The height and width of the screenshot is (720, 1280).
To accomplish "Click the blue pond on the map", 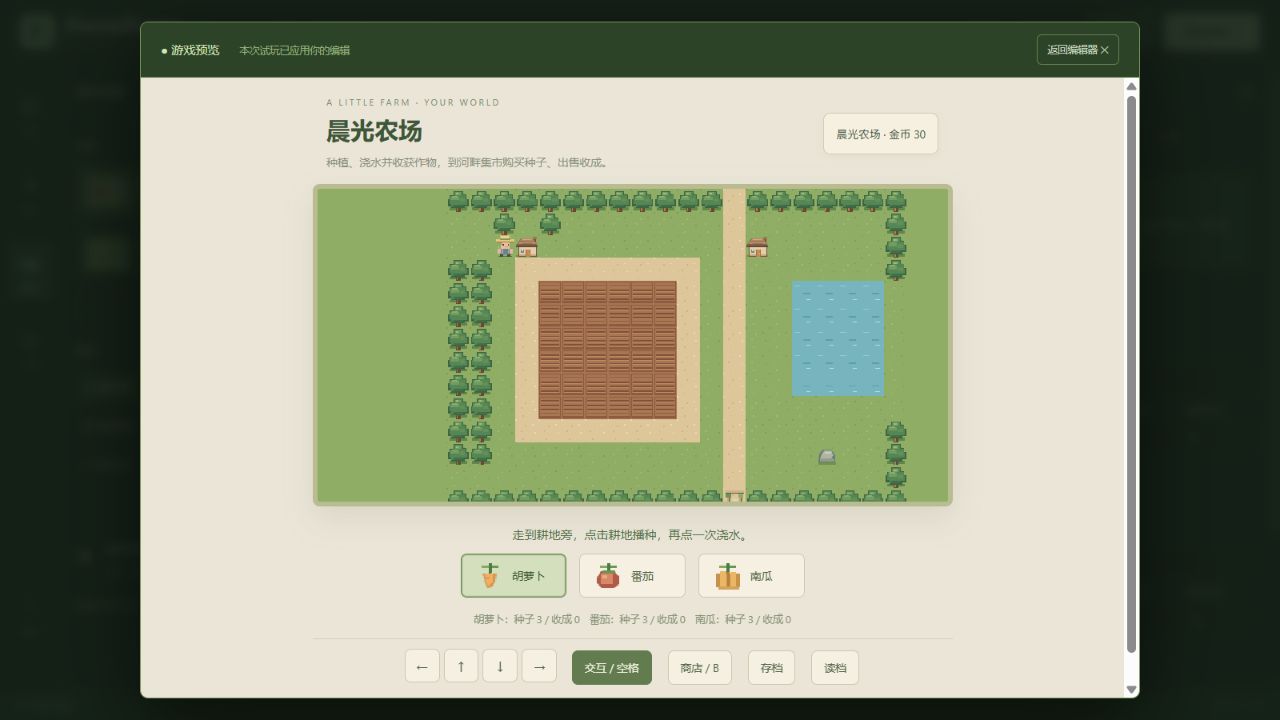I will coord(838,339).
